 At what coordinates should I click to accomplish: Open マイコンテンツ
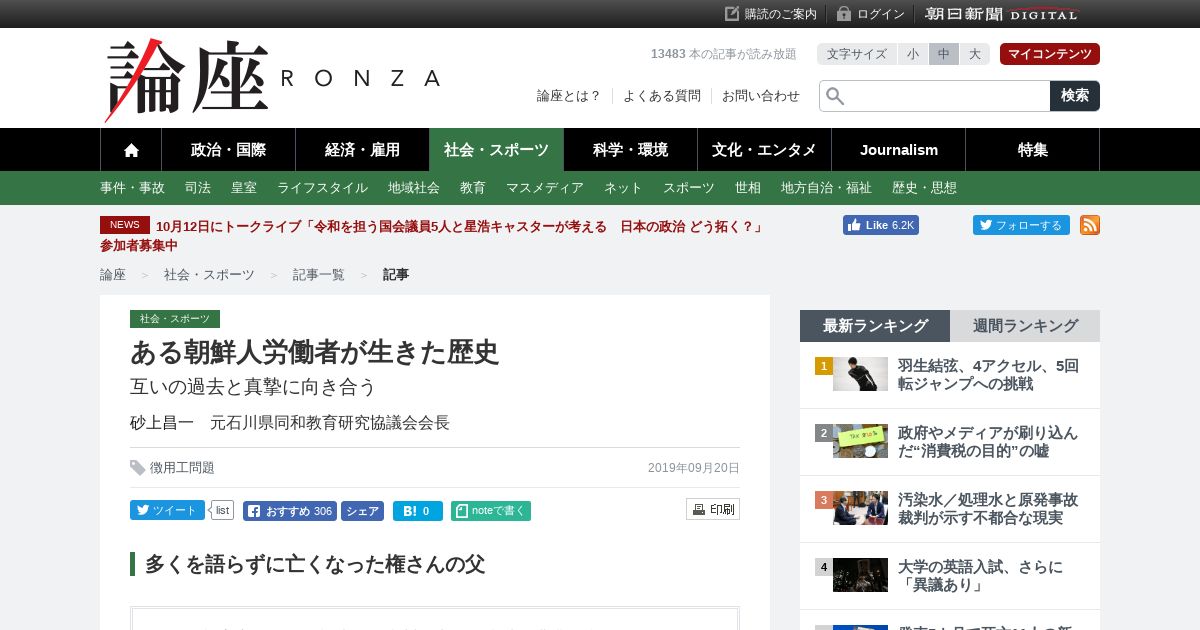pos(1050,54)
